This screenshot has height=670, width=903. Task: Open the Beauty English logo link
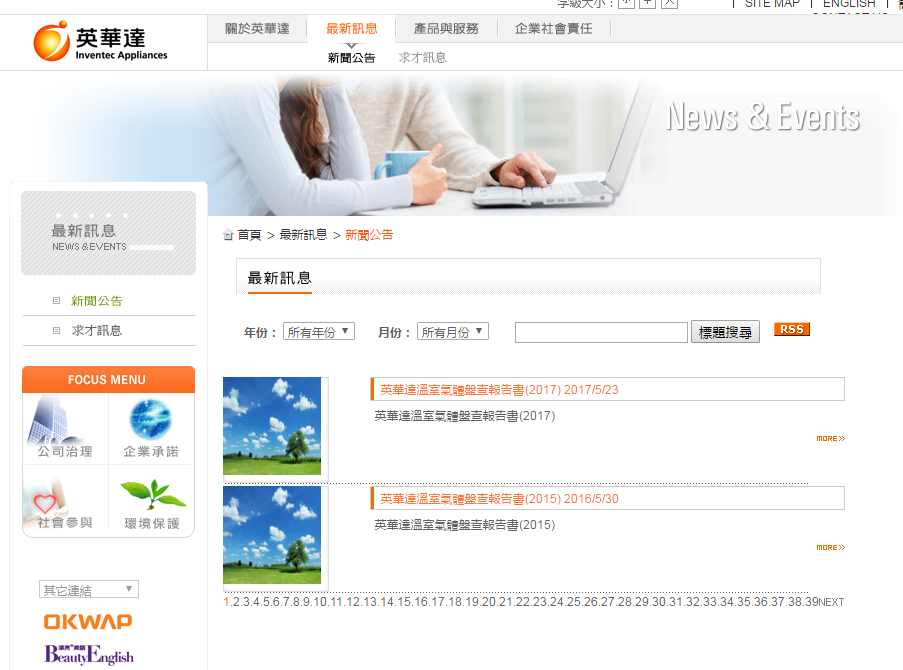click(89, 654)
